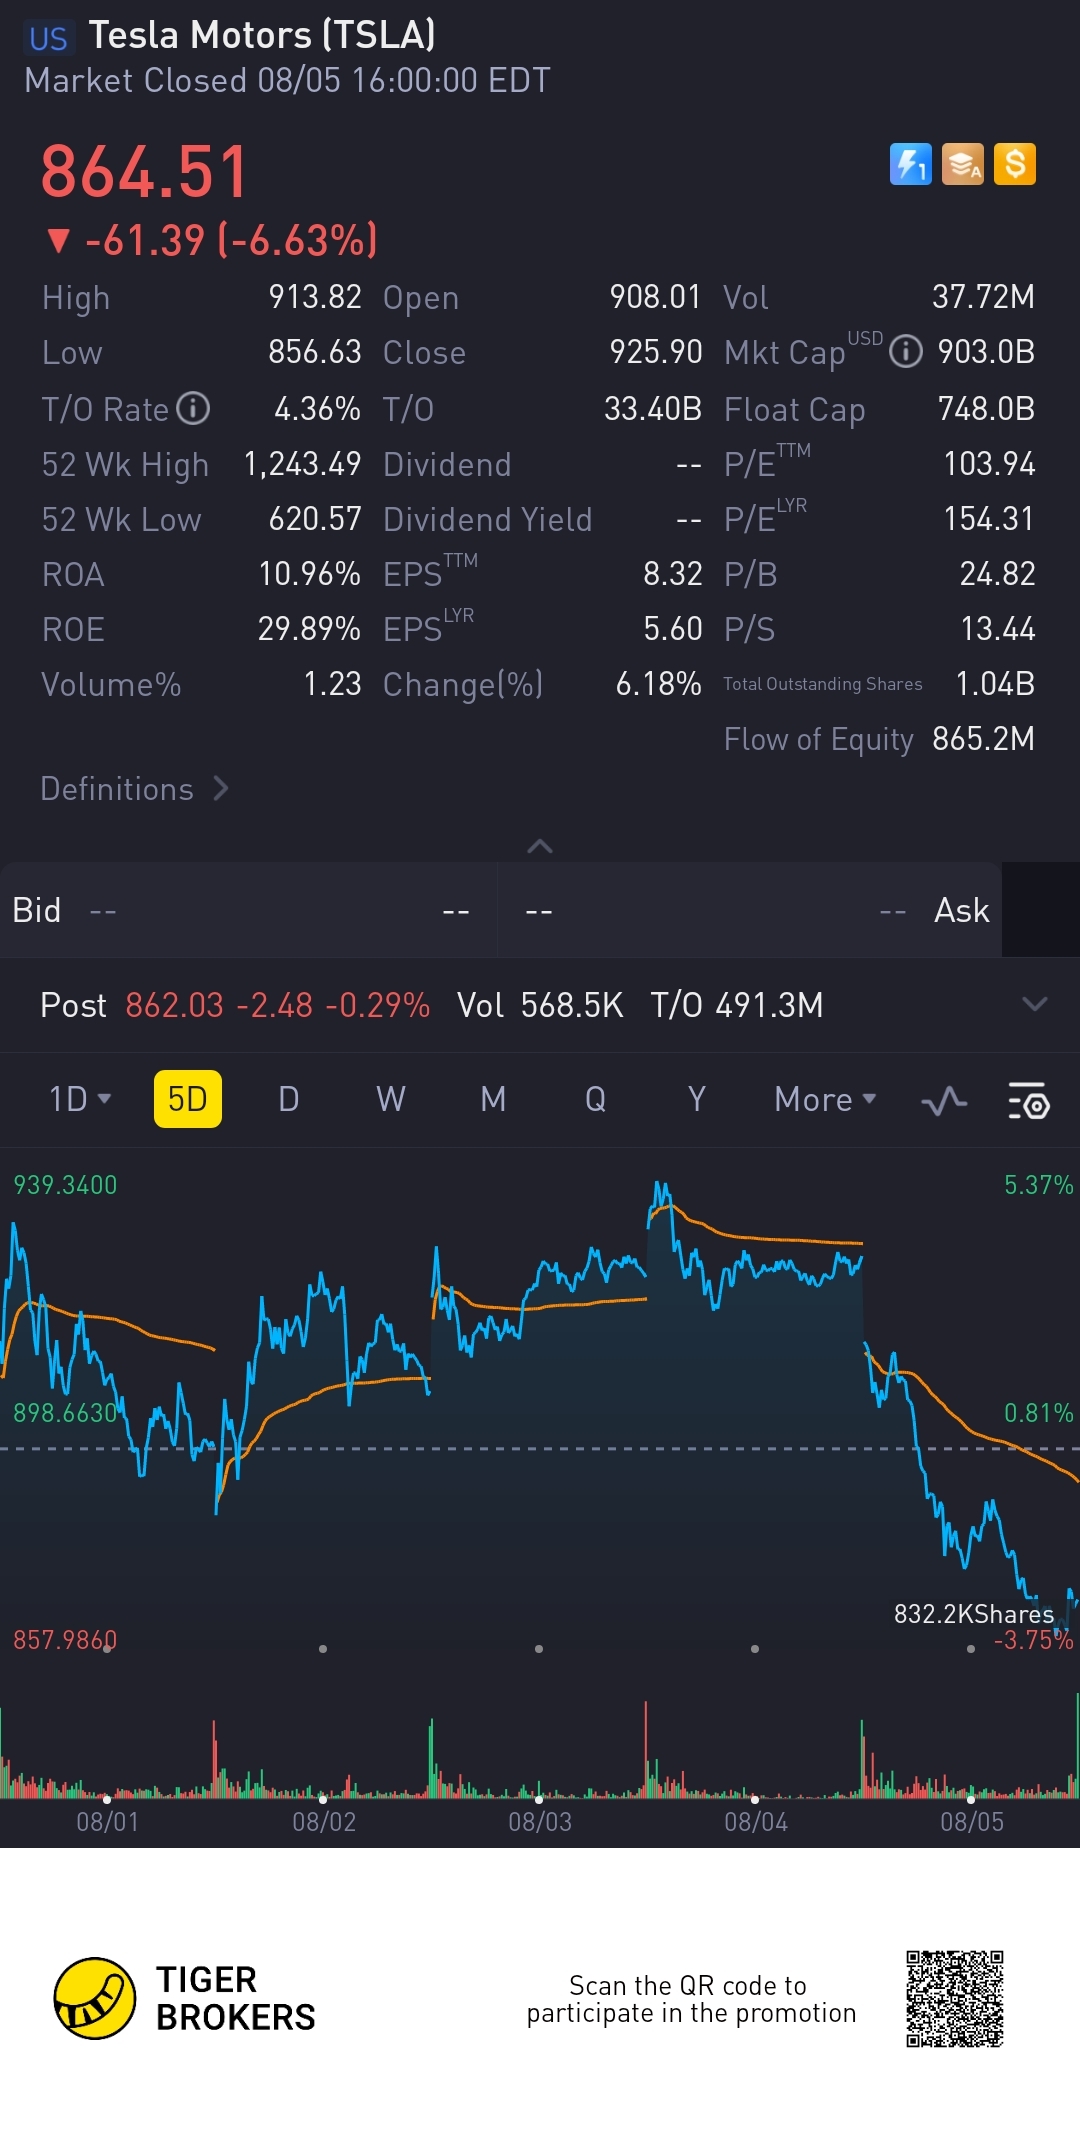Viewport: 1080px width, 2150px height.
Task: Tap the 08/05 date on chart axis
Action: coord(972,1822)
